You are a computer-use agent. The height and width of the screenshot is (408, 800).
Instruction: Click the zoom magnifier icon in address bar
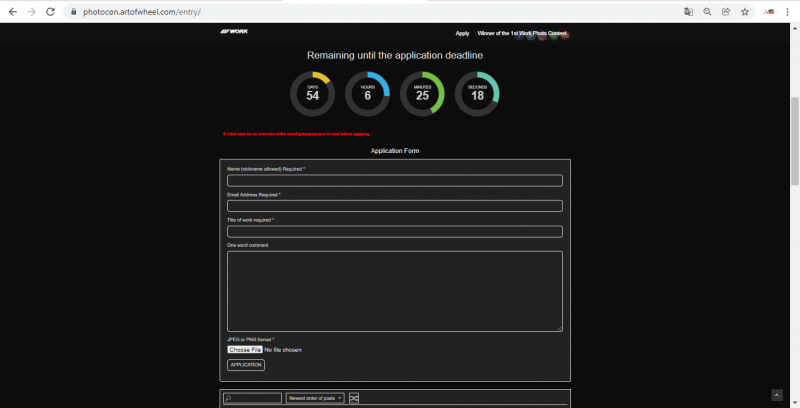click(x=707, y=11)
